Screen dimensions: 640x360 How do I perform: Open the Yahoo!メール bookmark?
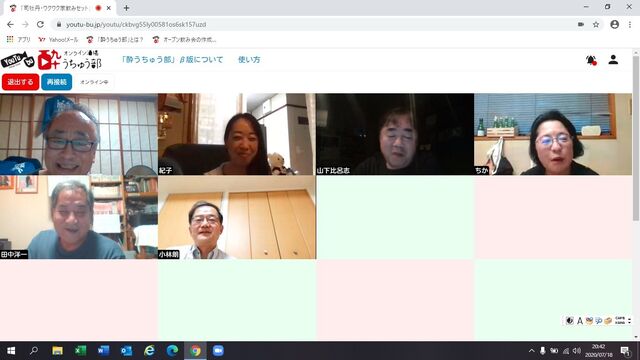[x=58, y=40]
